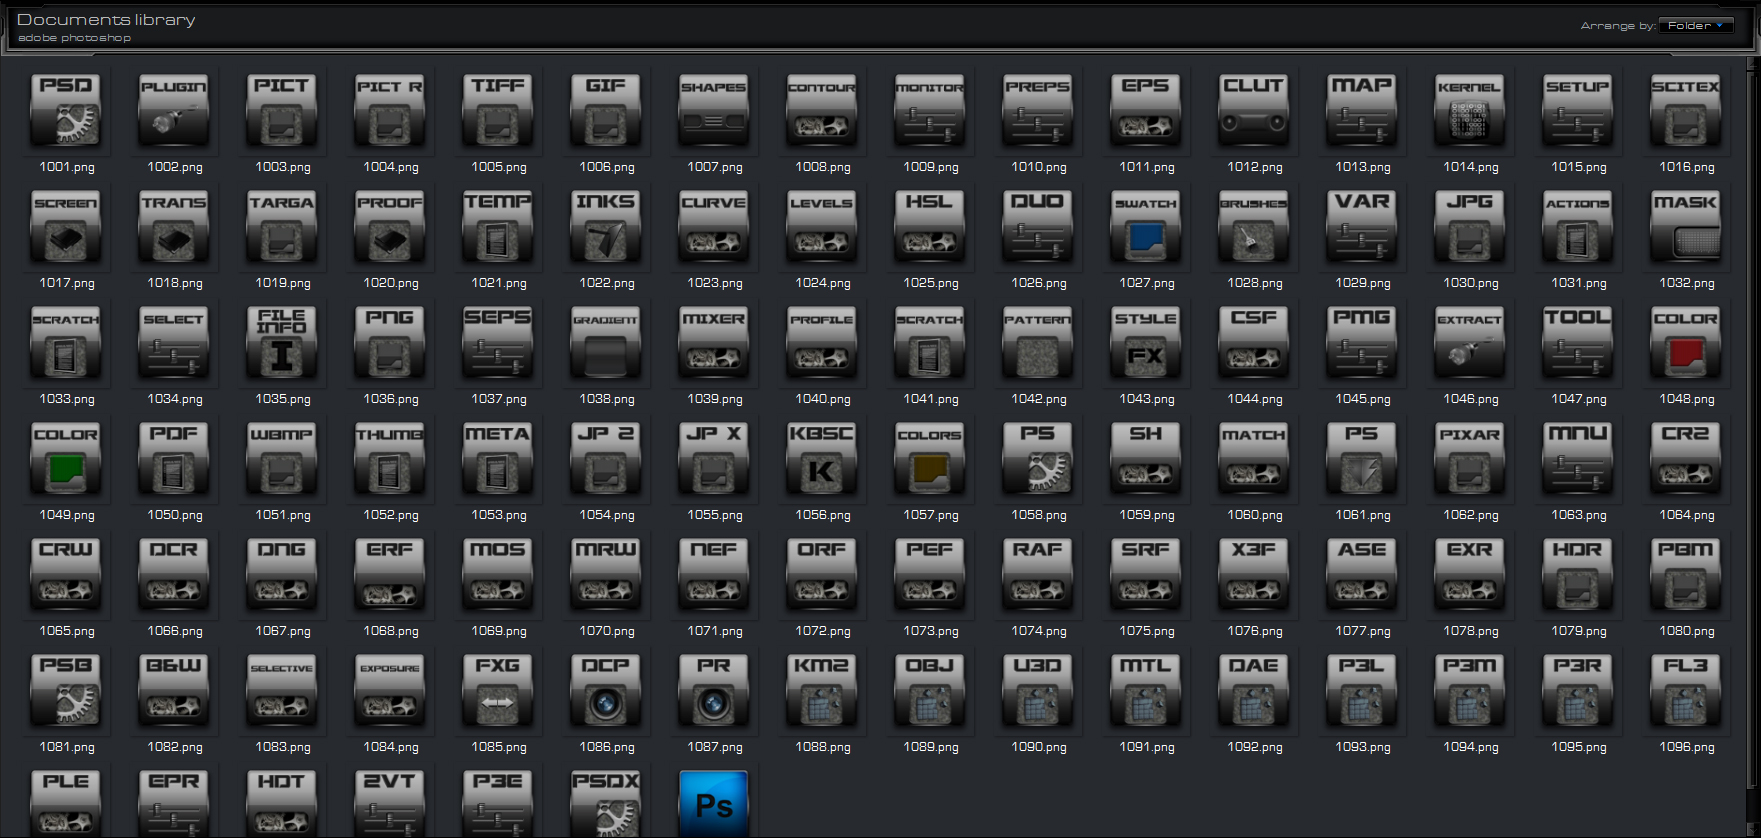
Task: Select the FXG icon 1085.png
Action: 498,690
